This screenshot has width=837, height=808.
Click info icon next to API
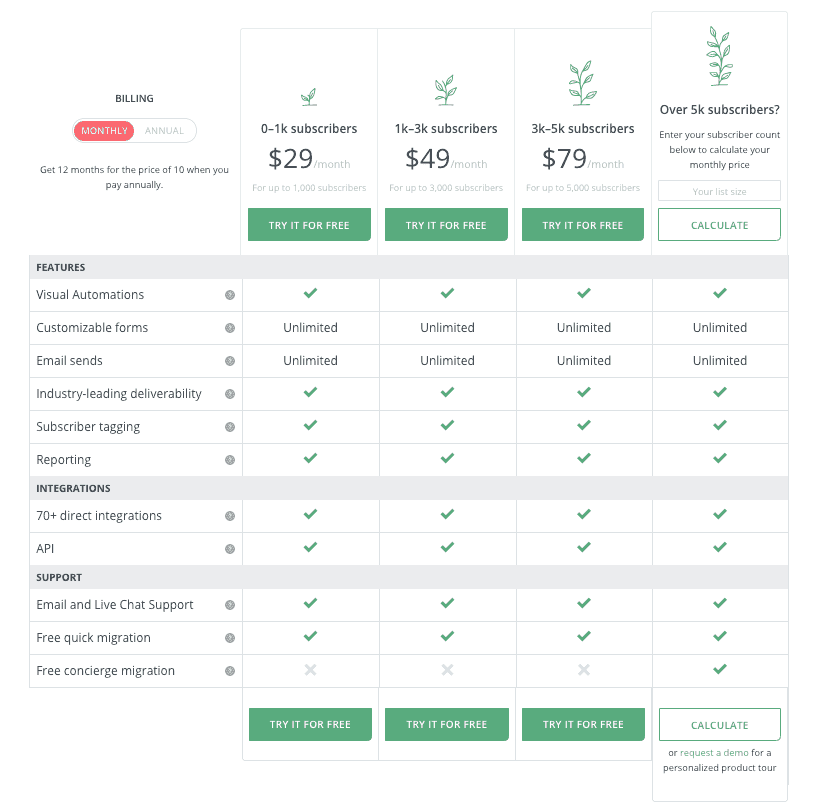click(230, 549)
